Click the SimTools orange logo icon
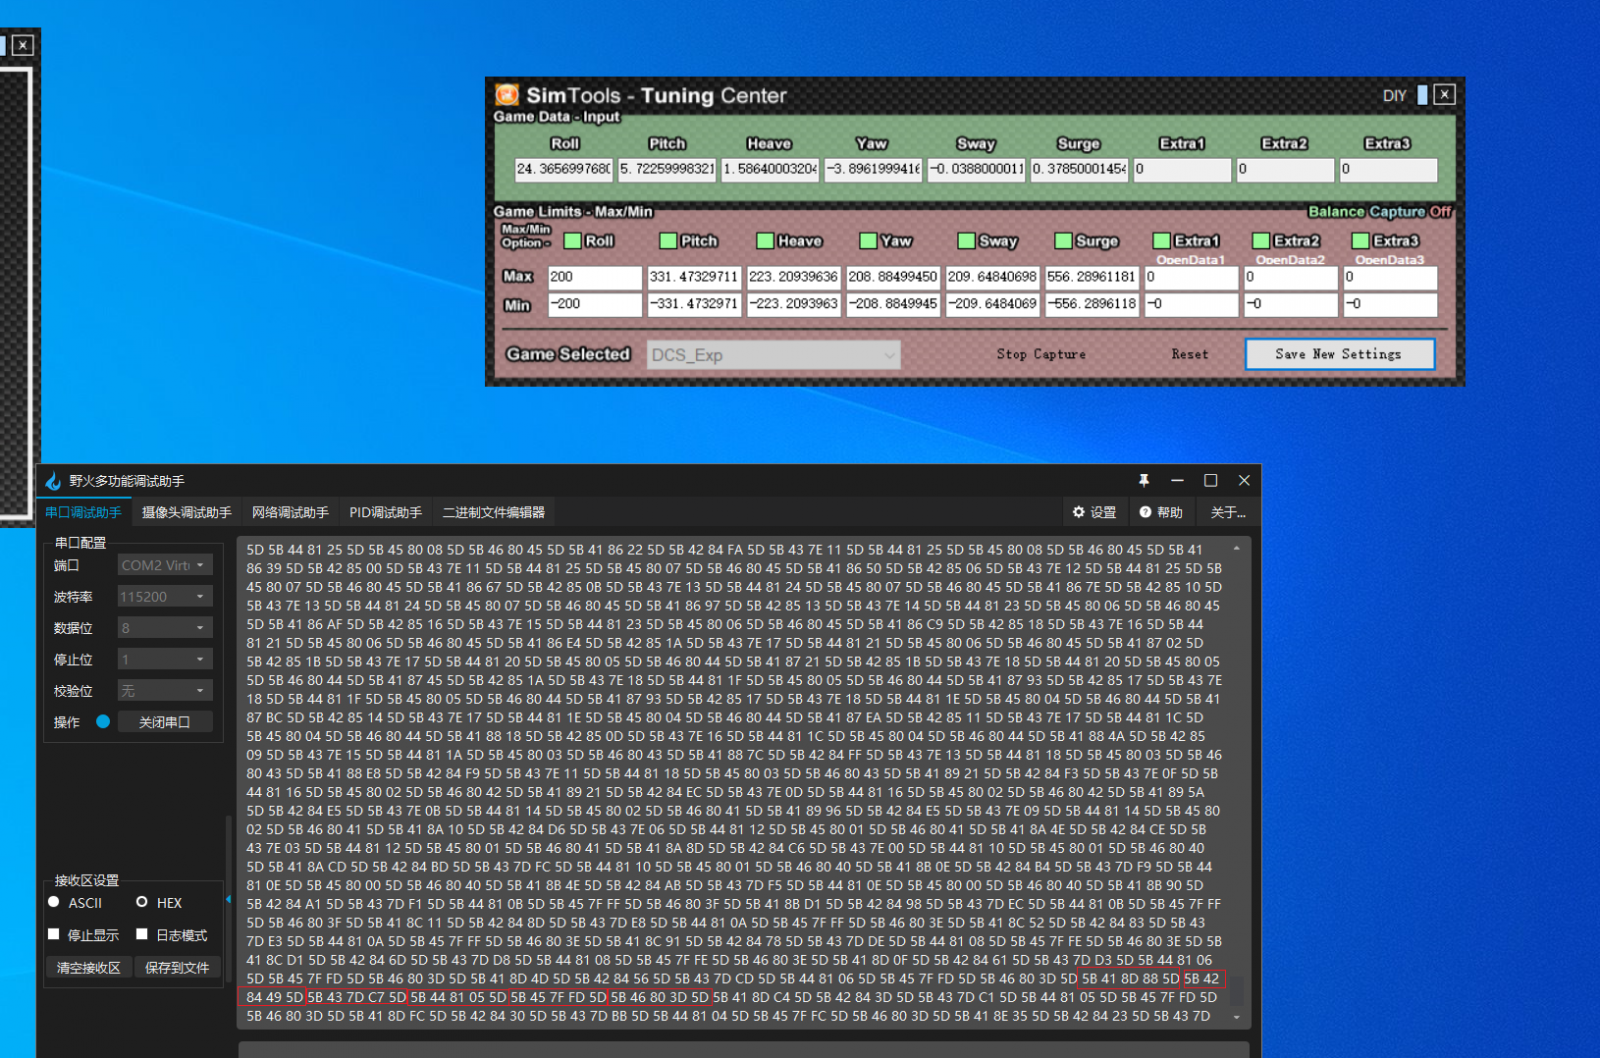1600x1058 pixels. pos(507,95)
